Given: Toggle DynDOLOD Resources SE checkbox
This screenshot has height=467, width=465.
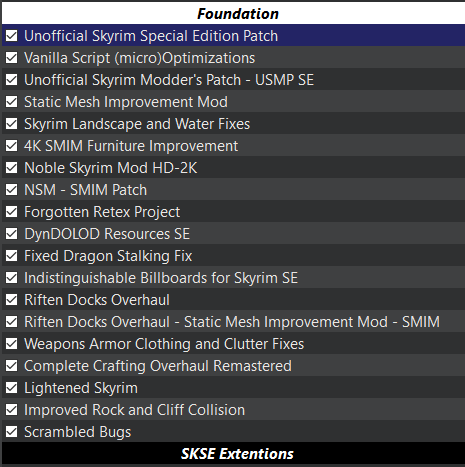Looking at the screenshot, I should pos(12,233).
